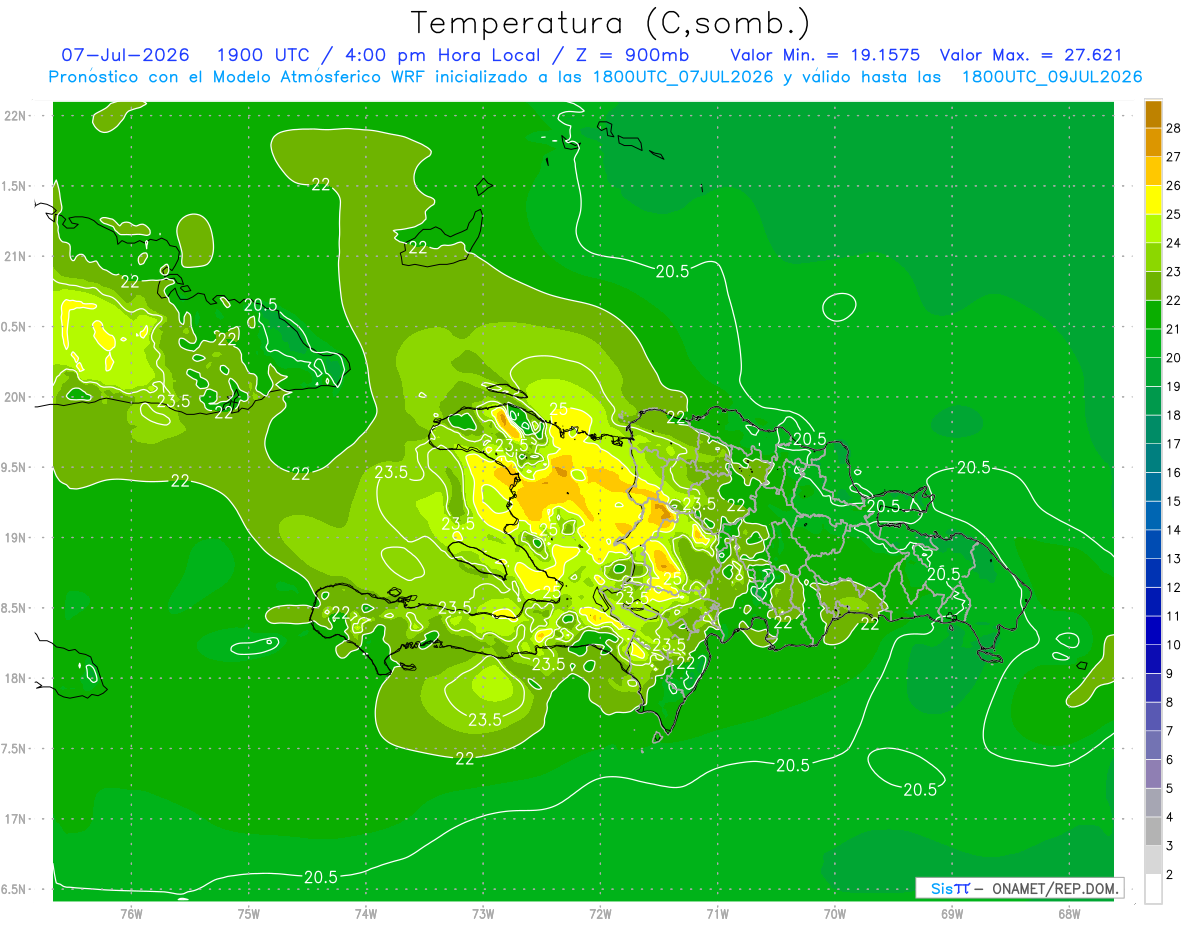Click the "Valor Min. = 19.1575" value
1200x927 pixels.
click(x=825, y=55)
